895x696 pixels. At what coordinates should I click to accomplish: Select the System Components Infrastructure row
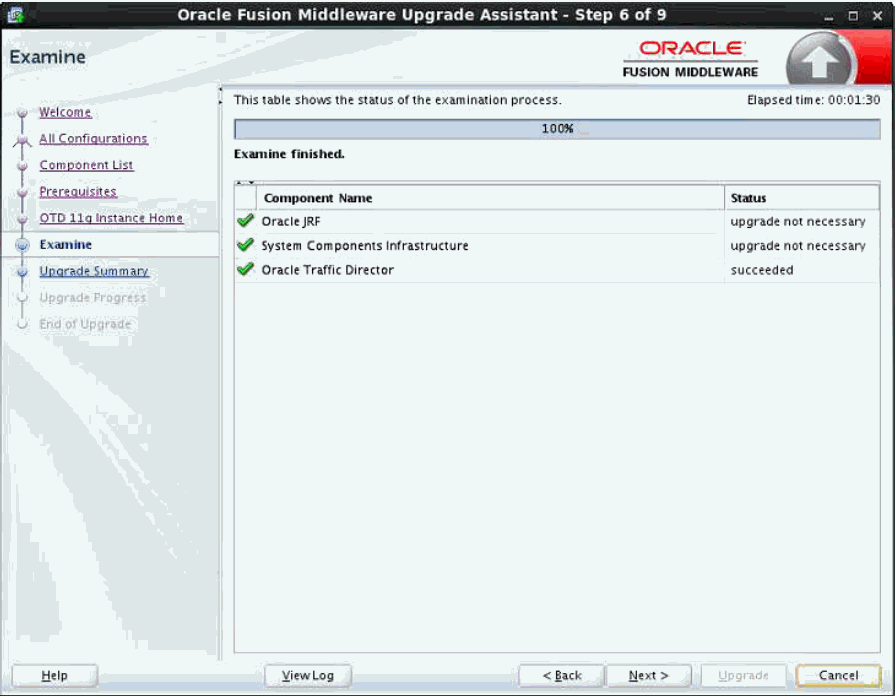tap(557, 246)
